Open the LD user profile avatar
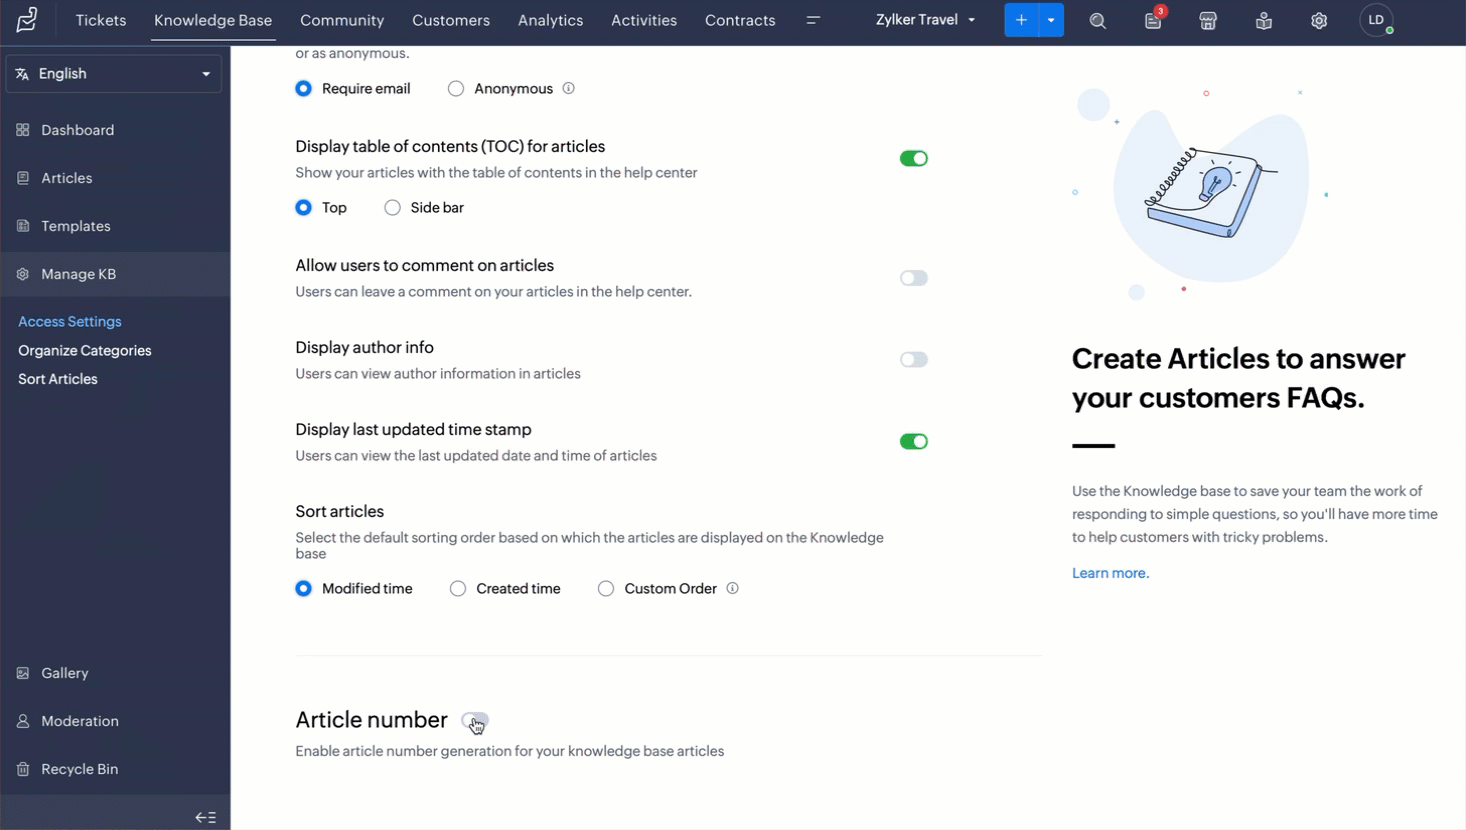Viewport: 1466px width, 830px height. point(1376,20)
